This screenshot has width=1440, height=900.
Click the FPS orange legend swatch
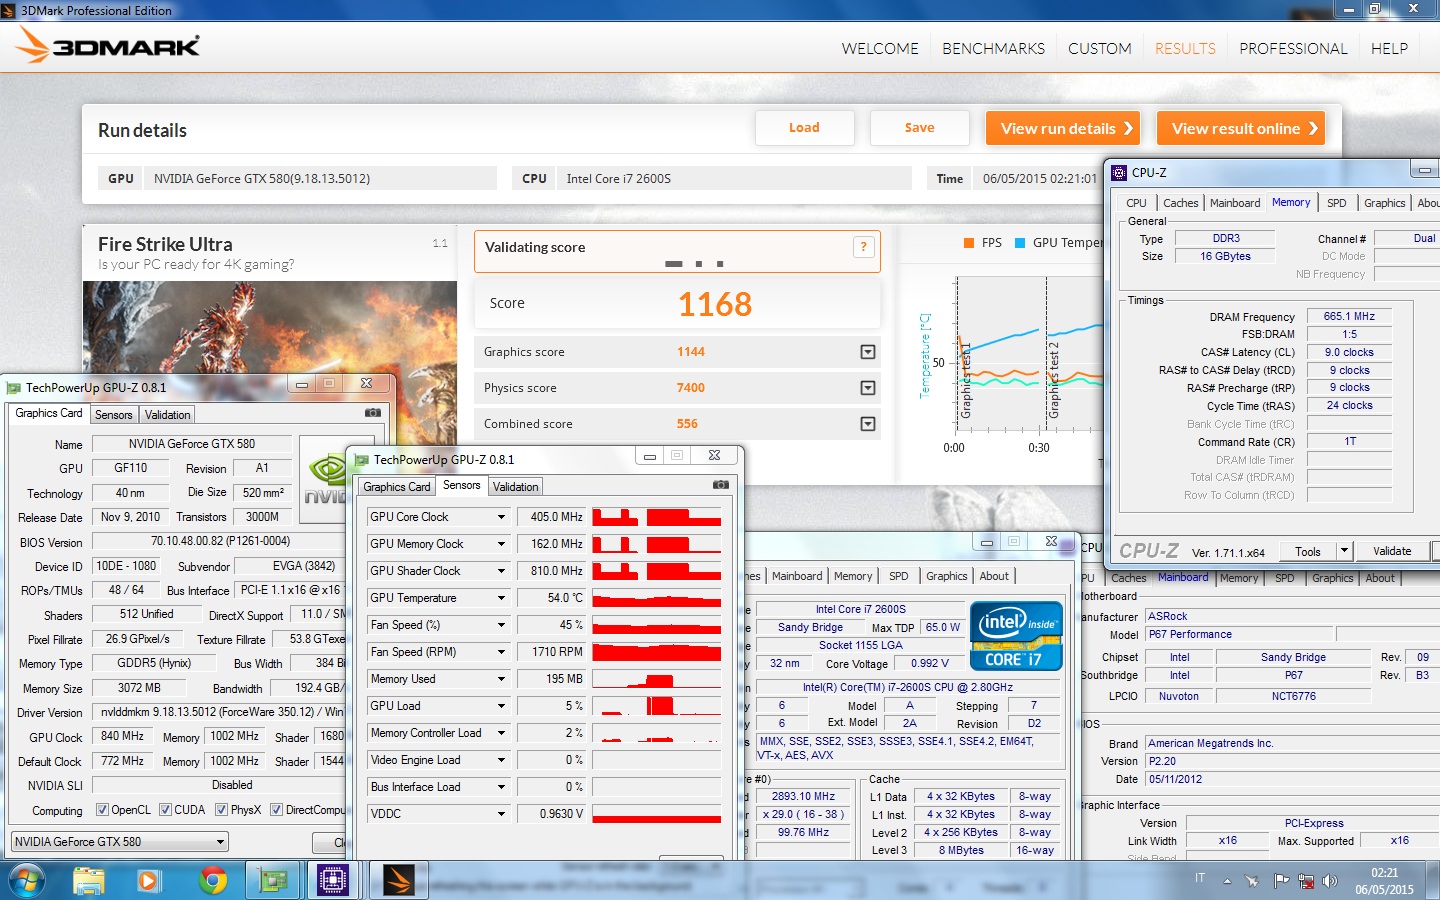coord(968,243)
